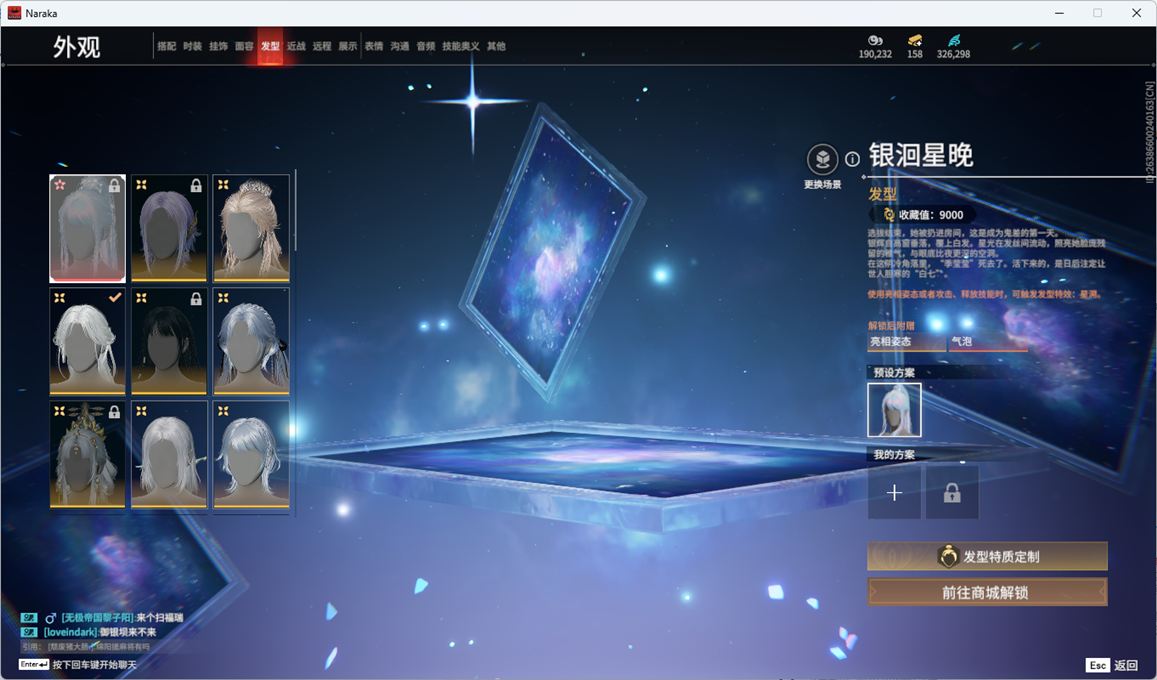Go to the 近战 tab

tap(296, 46)
